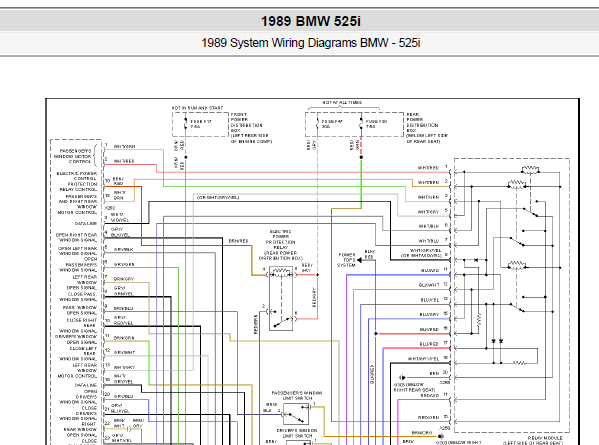Select the Fuse F17 7.5A symbol

tap(186, 124)
